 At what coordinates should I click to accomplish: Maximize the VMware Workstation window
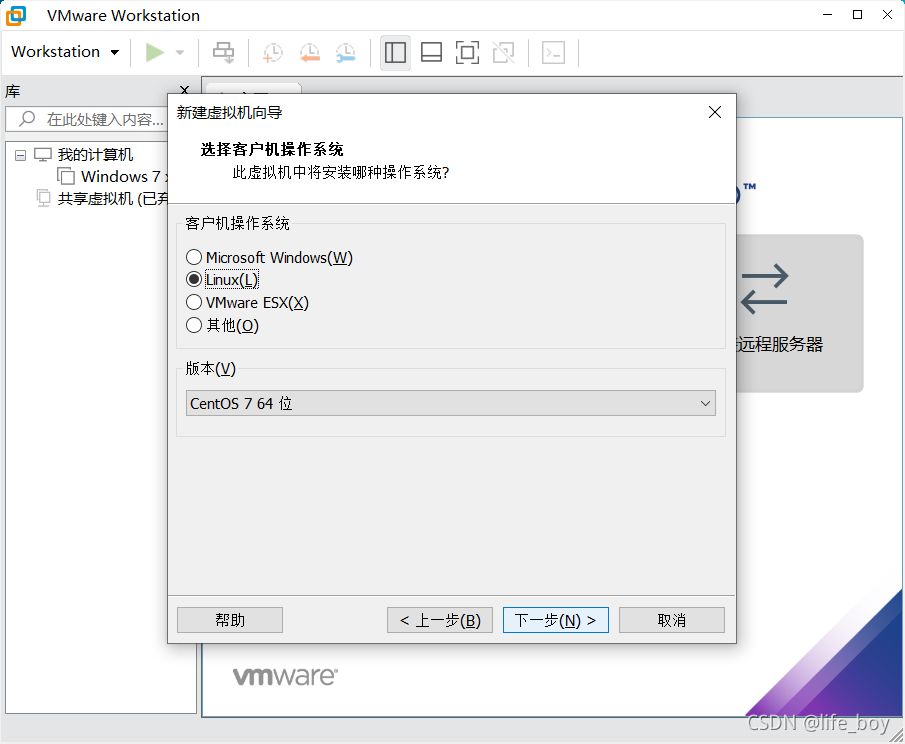pyautogui.click(x=858, y=14)
